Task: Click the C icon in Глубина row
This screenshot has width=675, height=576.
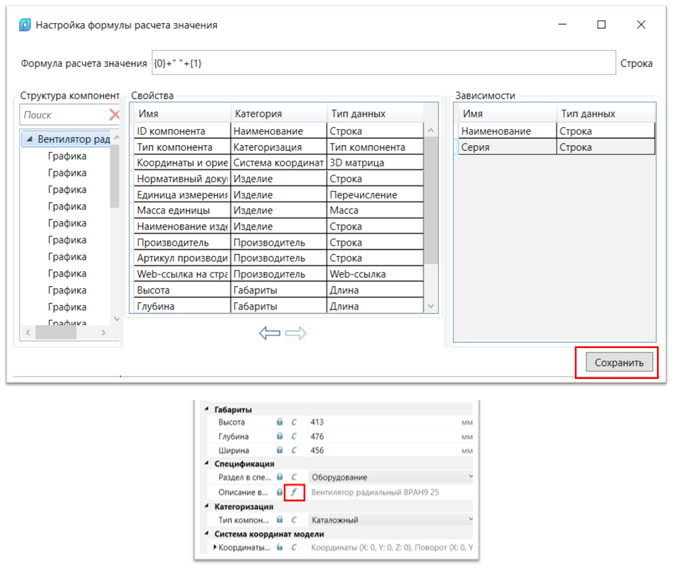Action: (294, 436)
